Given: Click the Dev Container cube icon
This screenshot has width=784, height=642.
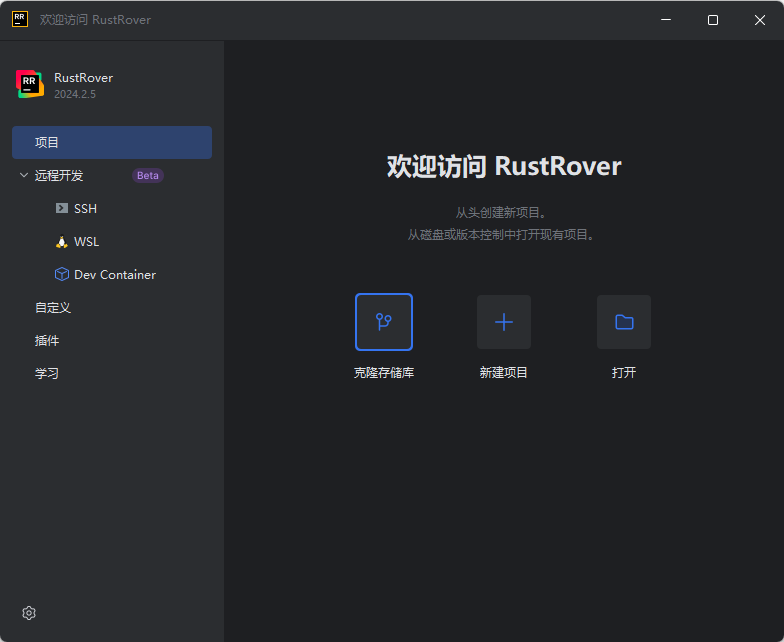Looking at the screenshot, I should point(62,275).
